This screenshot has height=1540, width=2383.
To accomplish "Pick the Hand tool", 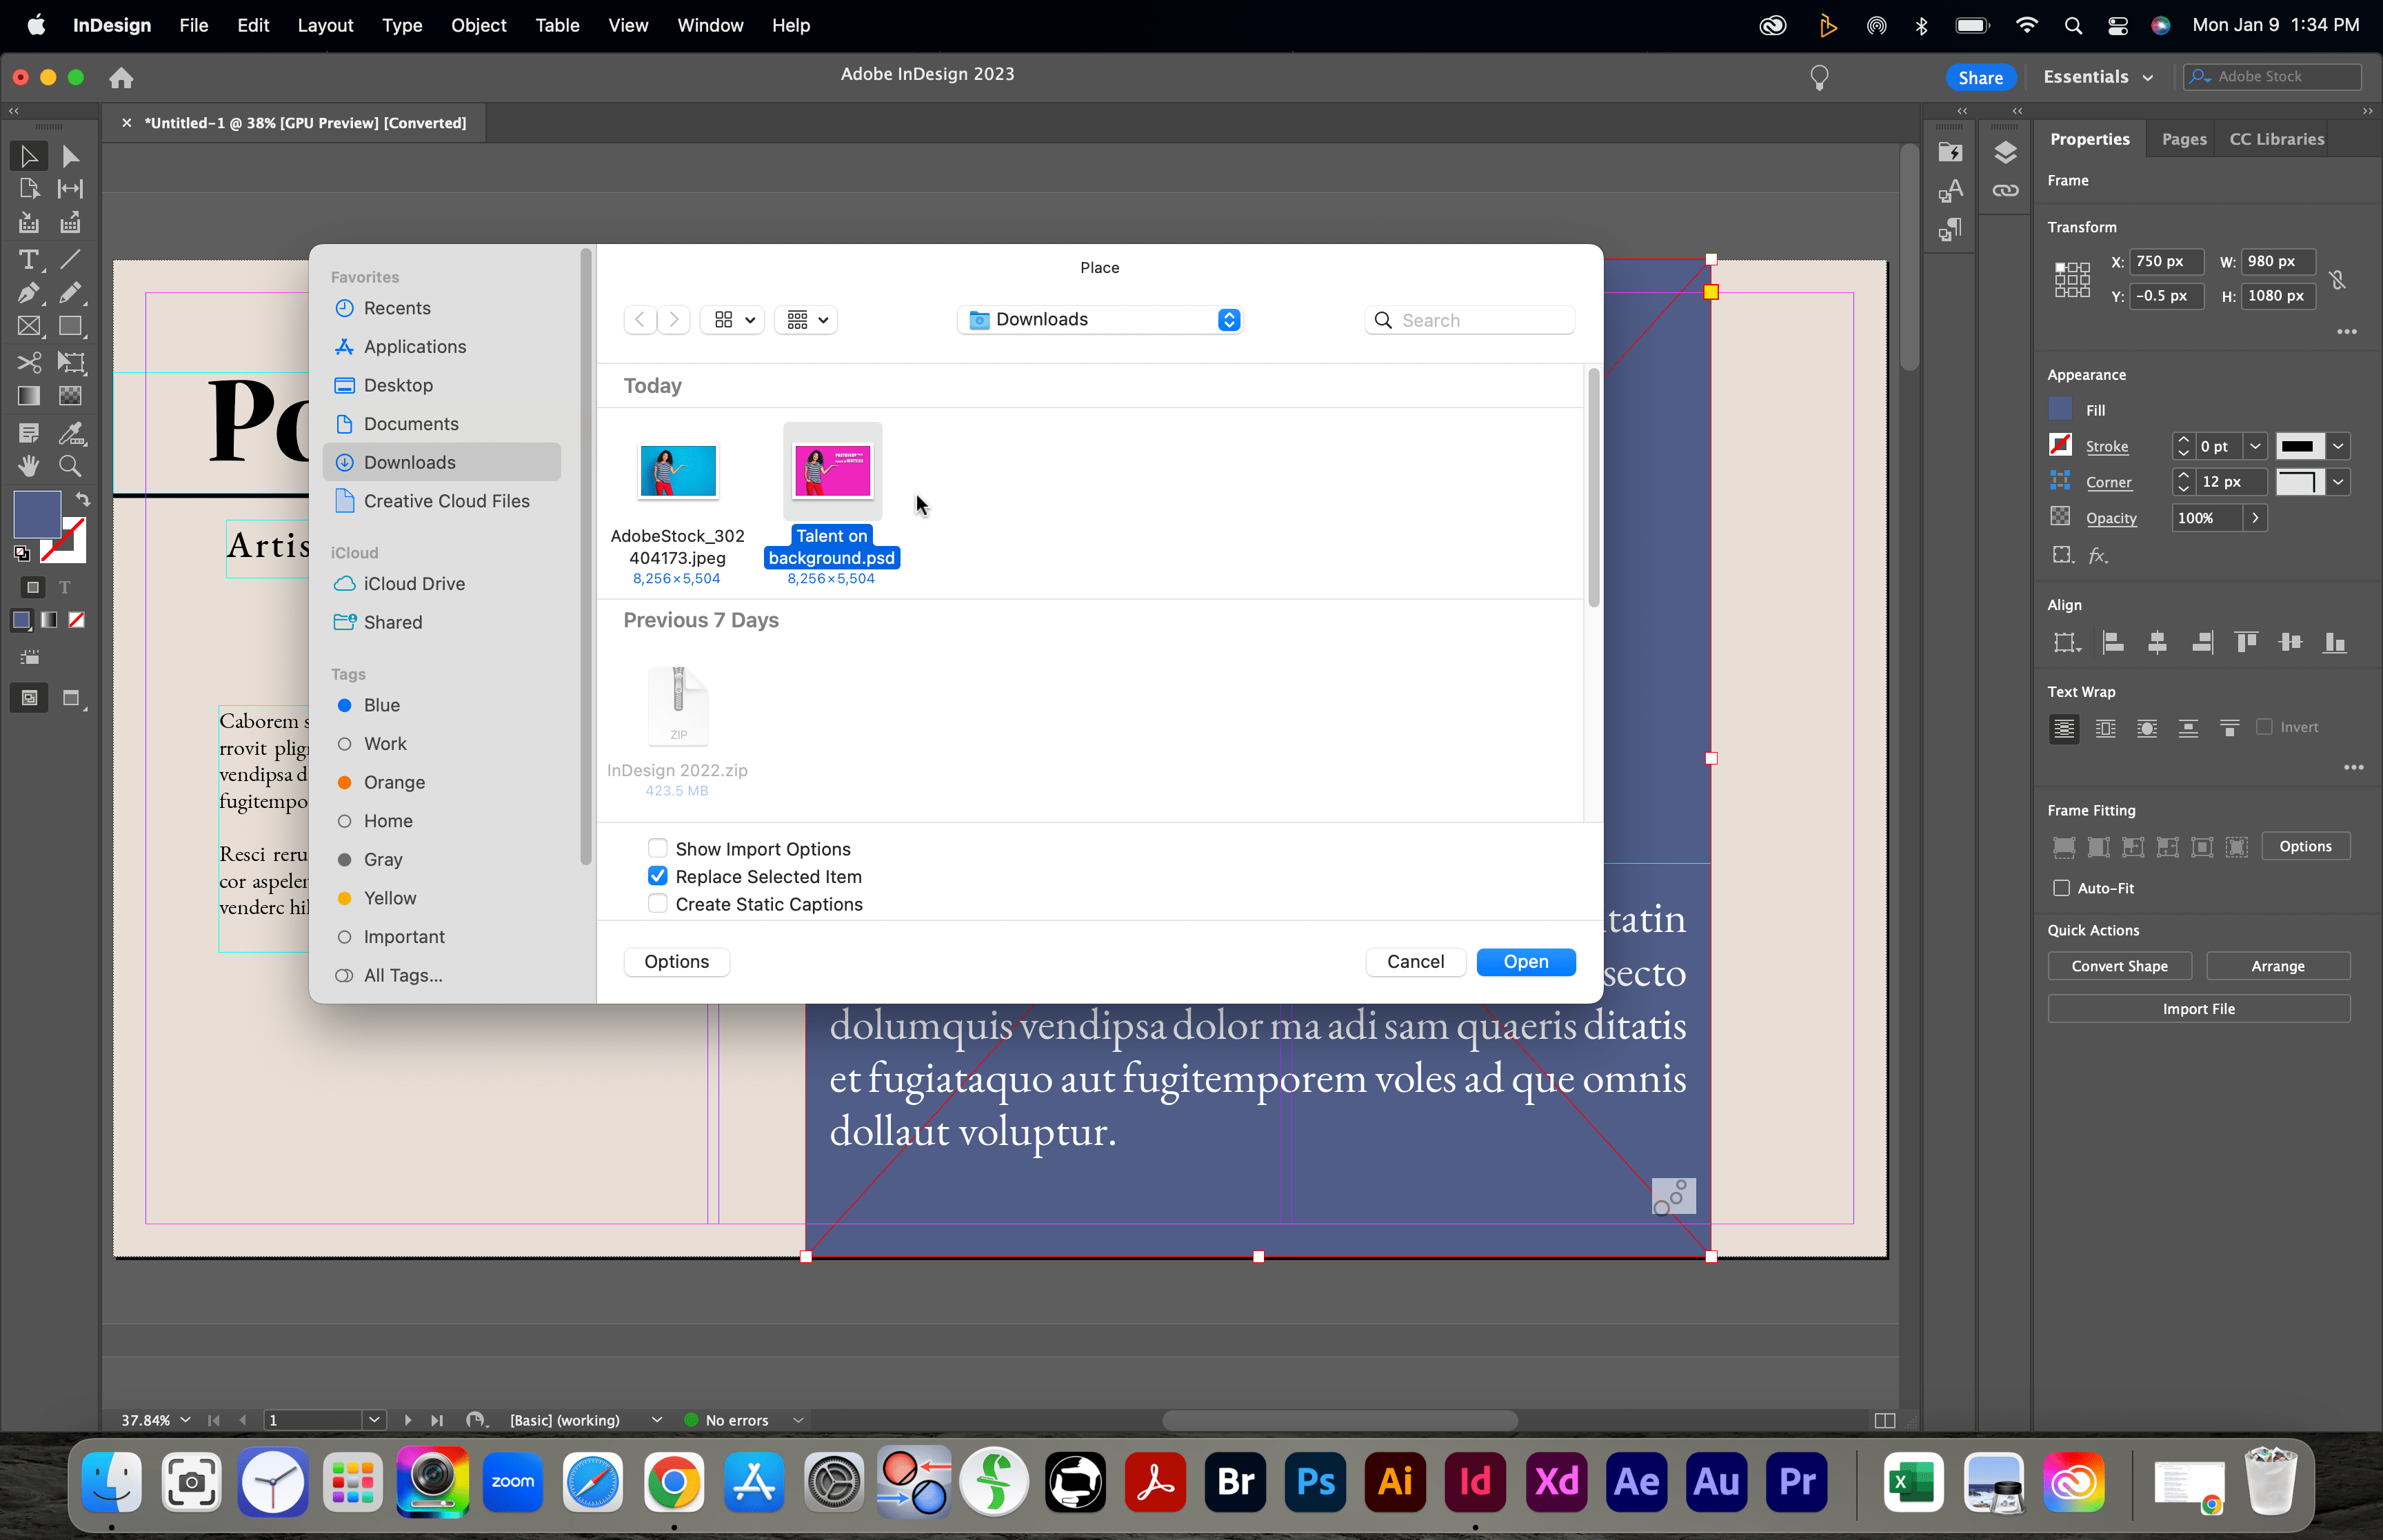I will (x=28, y=465).
